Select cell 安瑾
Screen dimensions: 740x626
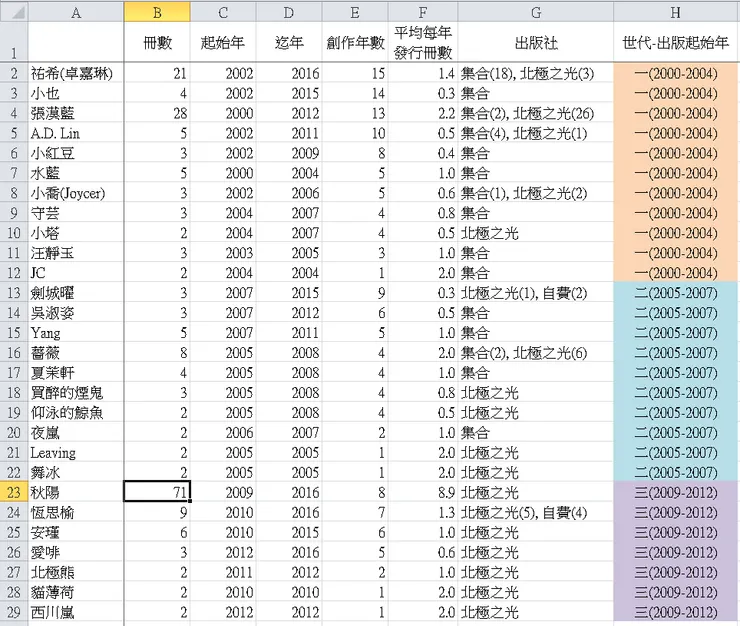pyautogui.click(x=76, y=532)
